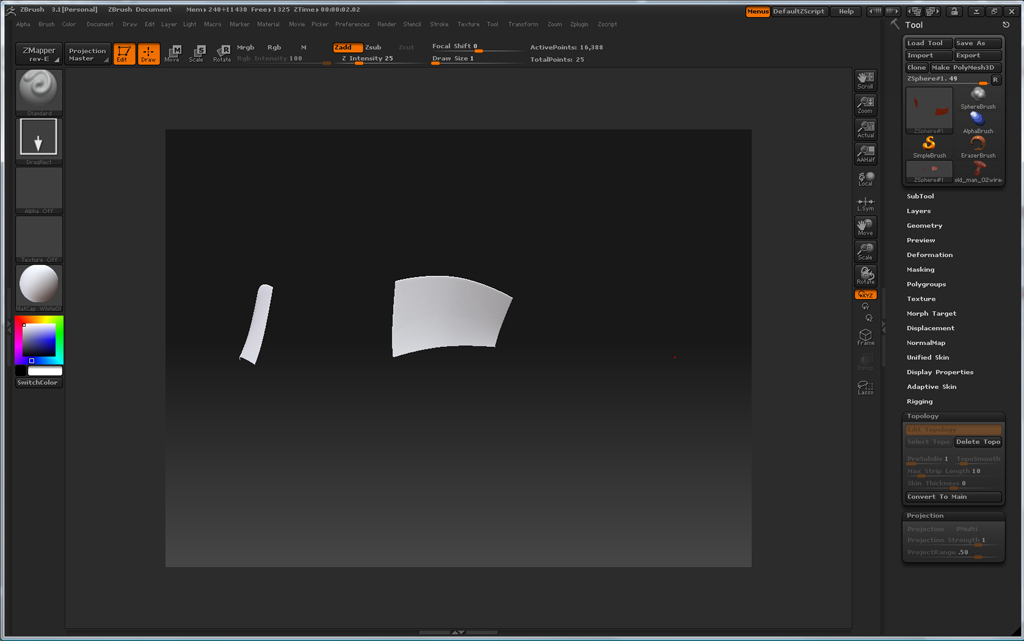Activate the Draw mode button
The width and height of the screenshot is (1024, 641).
[149, 54]
